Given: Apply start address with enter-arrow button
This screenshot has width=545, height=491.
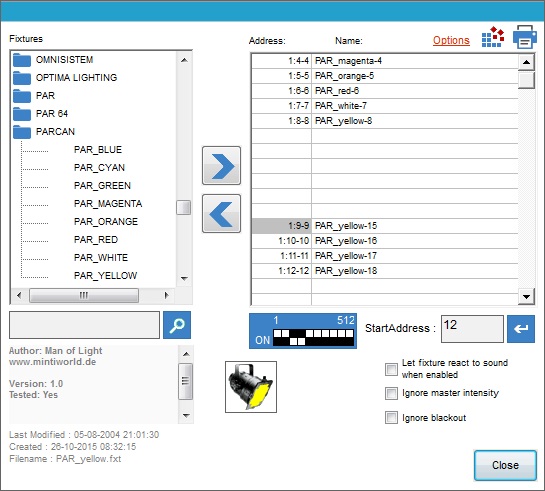Looking at the screenshot, I should [x=521, y=329].
